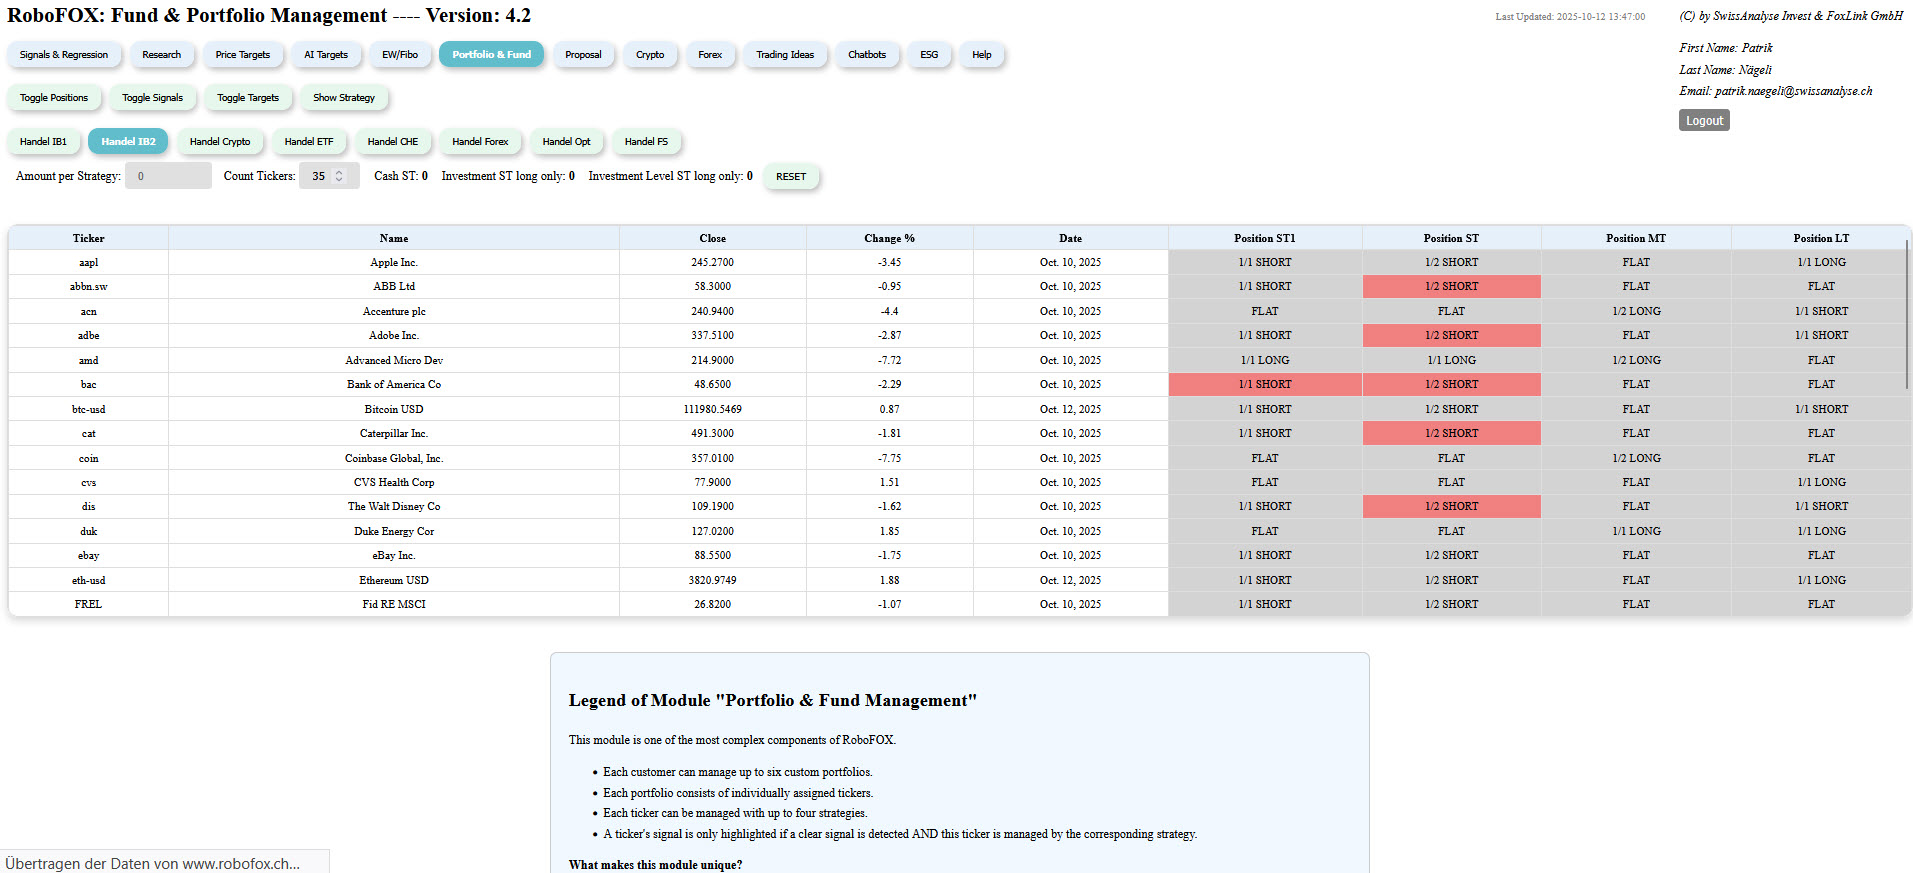The height and width of the screenshot is (873, 1913).
Task: Click the highlighted Position ST1 cell for bac
Action: pos(1265,385)
